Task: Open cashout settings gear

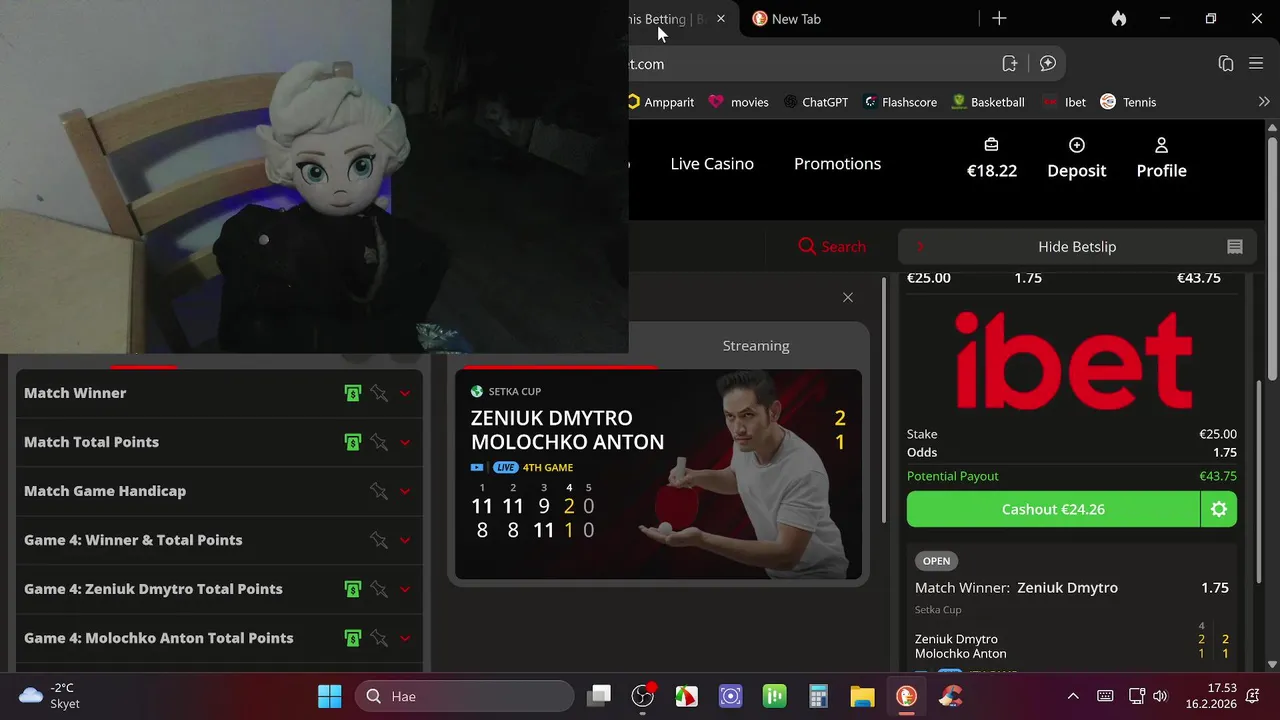Action: [1219, 509]
